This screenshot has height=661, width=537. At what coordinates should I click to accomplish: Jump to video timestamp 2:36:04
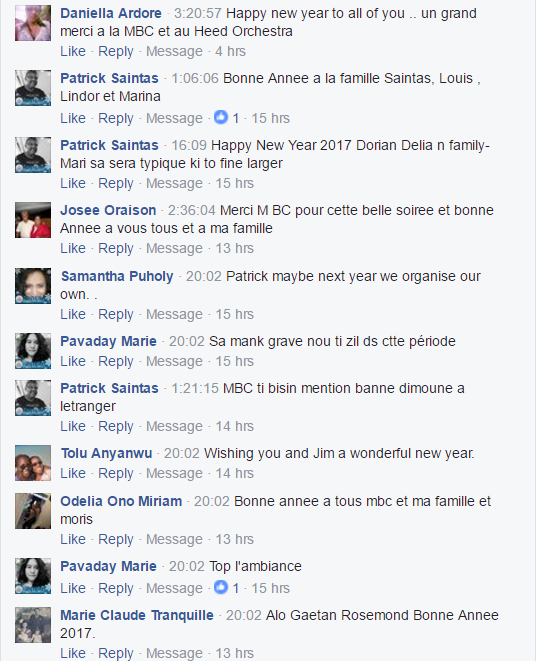(x=192, y=210)
